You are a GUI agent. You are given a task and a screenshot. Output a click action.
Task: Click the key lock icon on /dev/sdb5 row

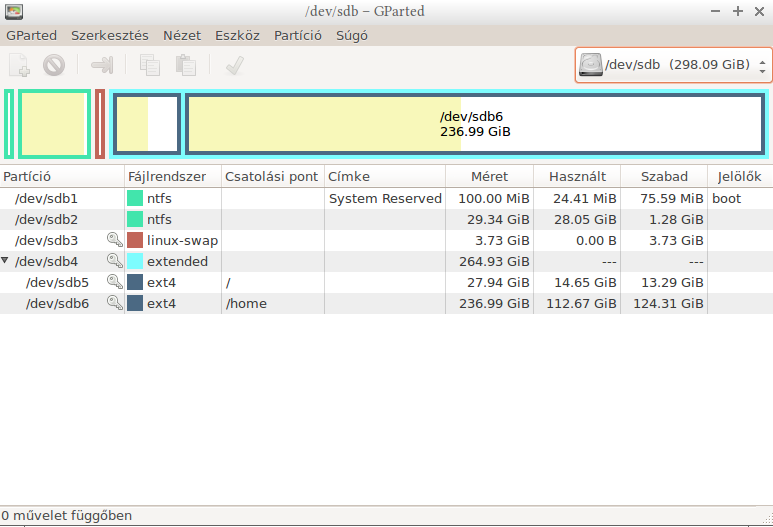(114, 282)
